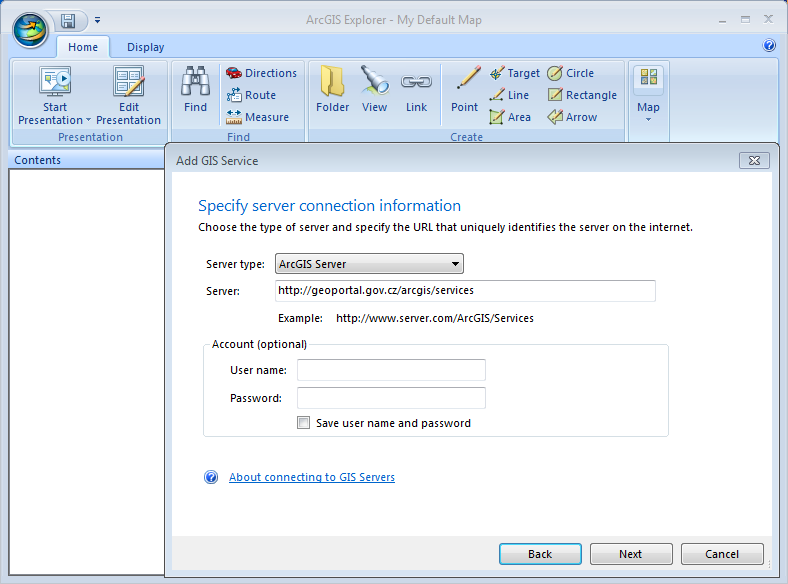The height and width of the screenshot is (584, 788).
Task: Click the Server URL text field
Action: point(465,291)
